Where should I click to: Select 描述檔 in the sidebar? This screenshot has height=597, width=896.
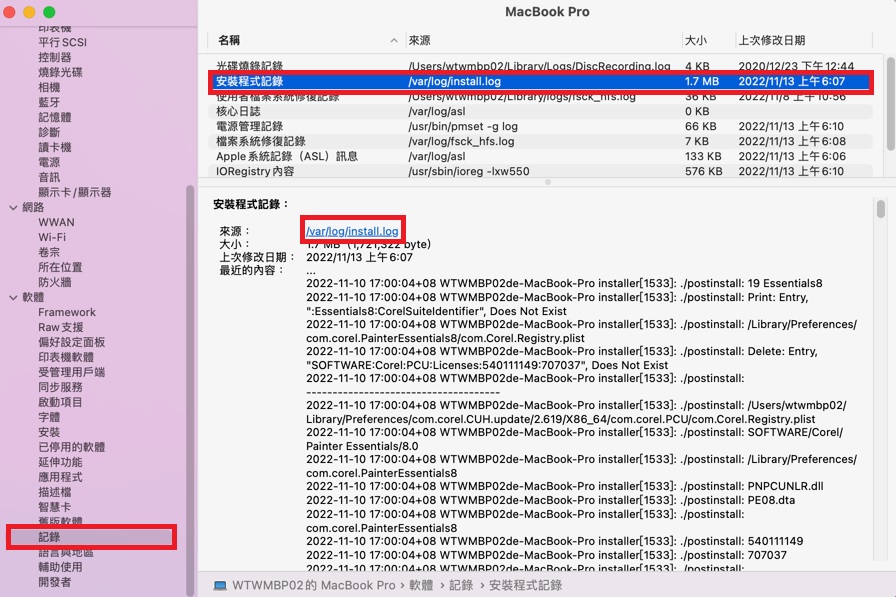click(55, 492)
